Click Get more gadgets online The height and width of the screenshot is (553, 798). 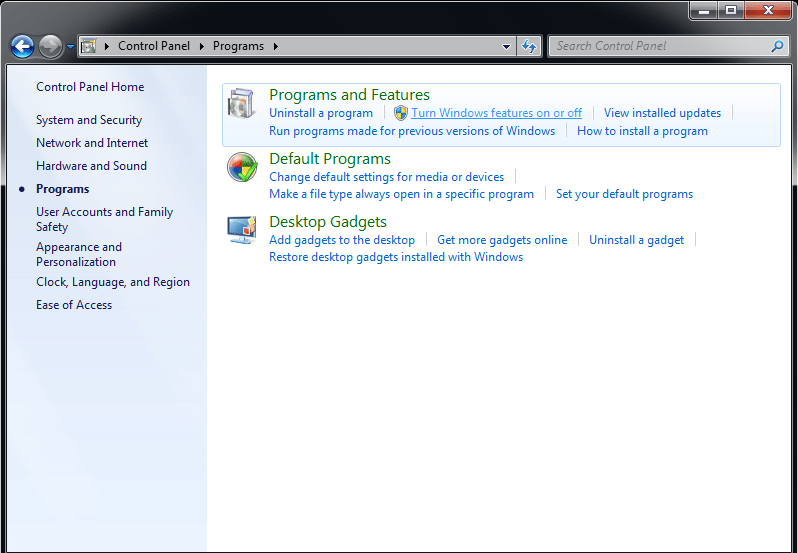tap(502, 240)
